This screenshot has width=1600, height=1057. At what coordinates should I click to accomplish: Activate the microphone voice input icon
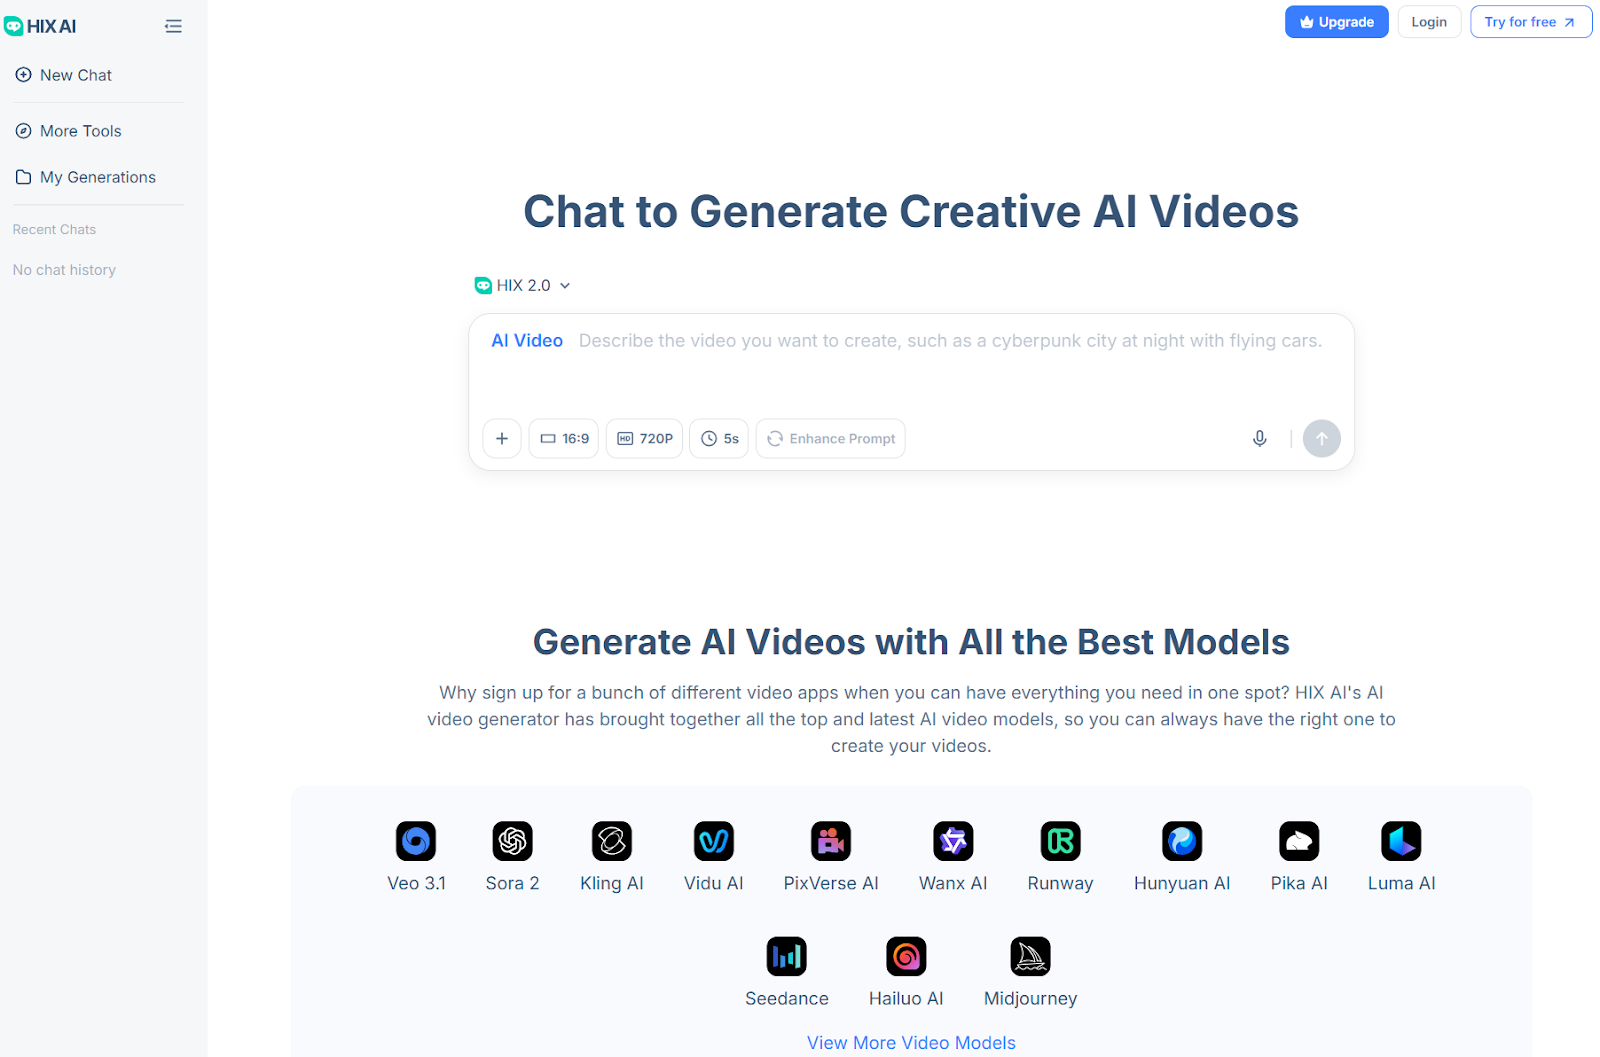click(x=1259, y=438)
